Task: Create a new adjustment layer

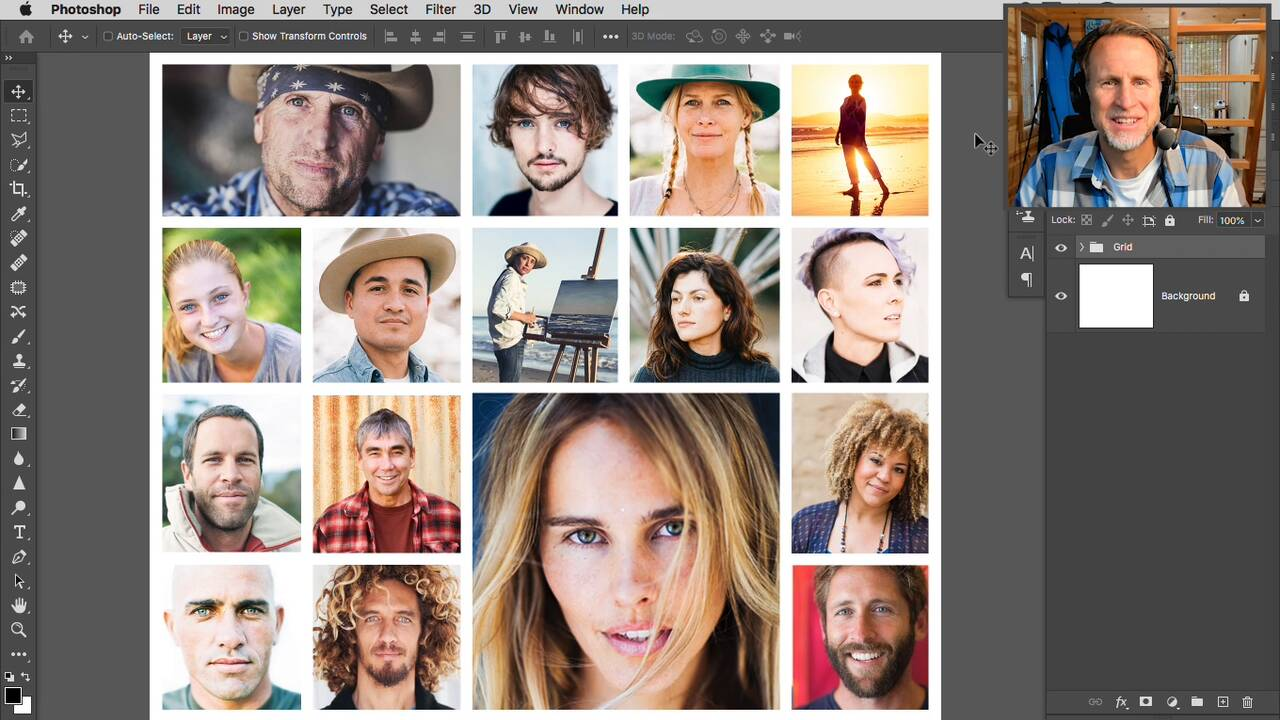Action: [x=1172, y=702]
